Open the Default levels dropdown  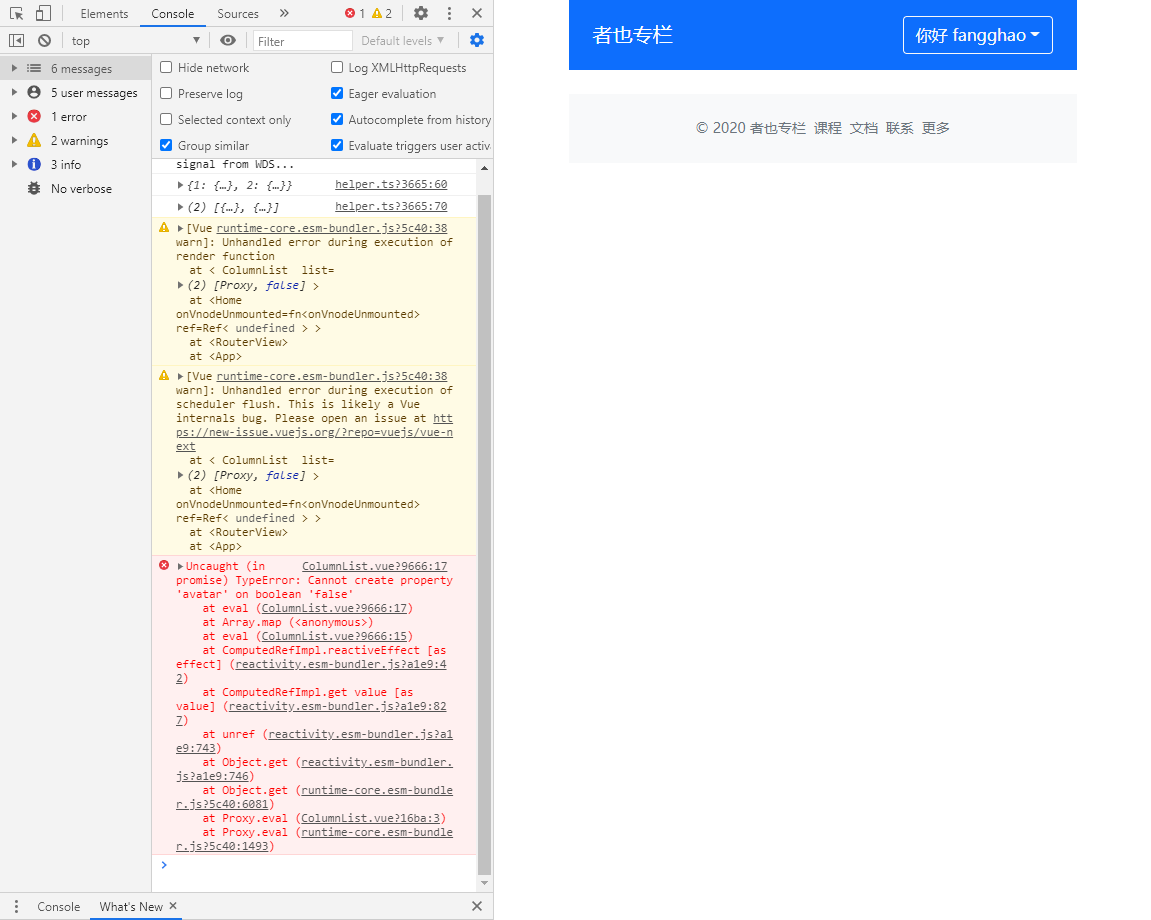[402, 40]
